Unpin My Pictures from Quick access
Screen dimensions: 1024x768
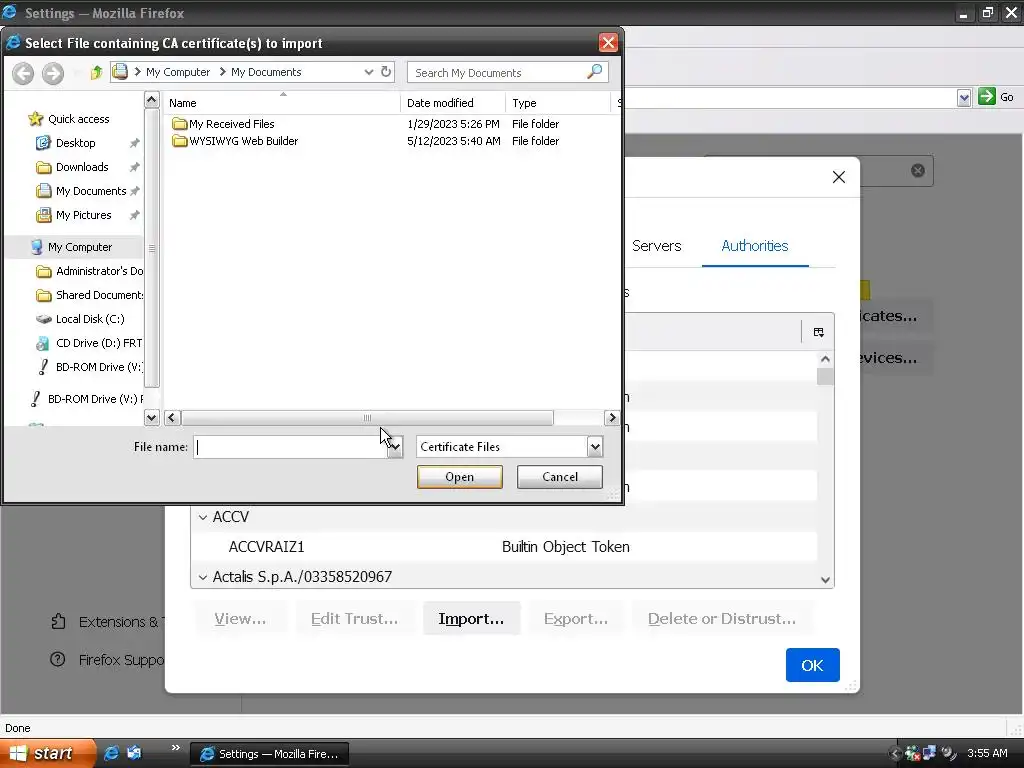(135, 215)
